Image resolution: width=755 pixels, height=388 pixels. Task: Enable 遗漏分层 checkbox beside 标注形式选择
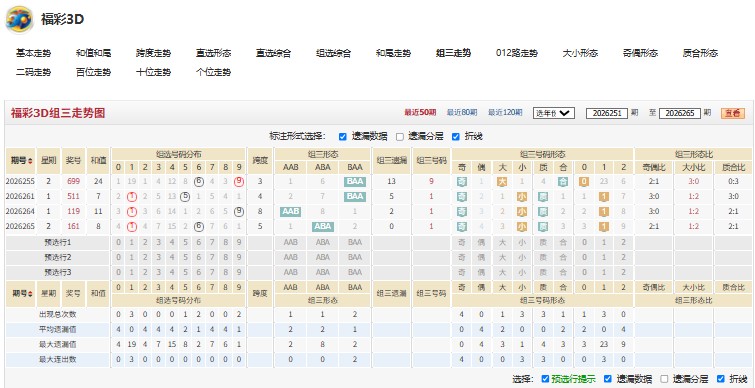coord(400,137)
